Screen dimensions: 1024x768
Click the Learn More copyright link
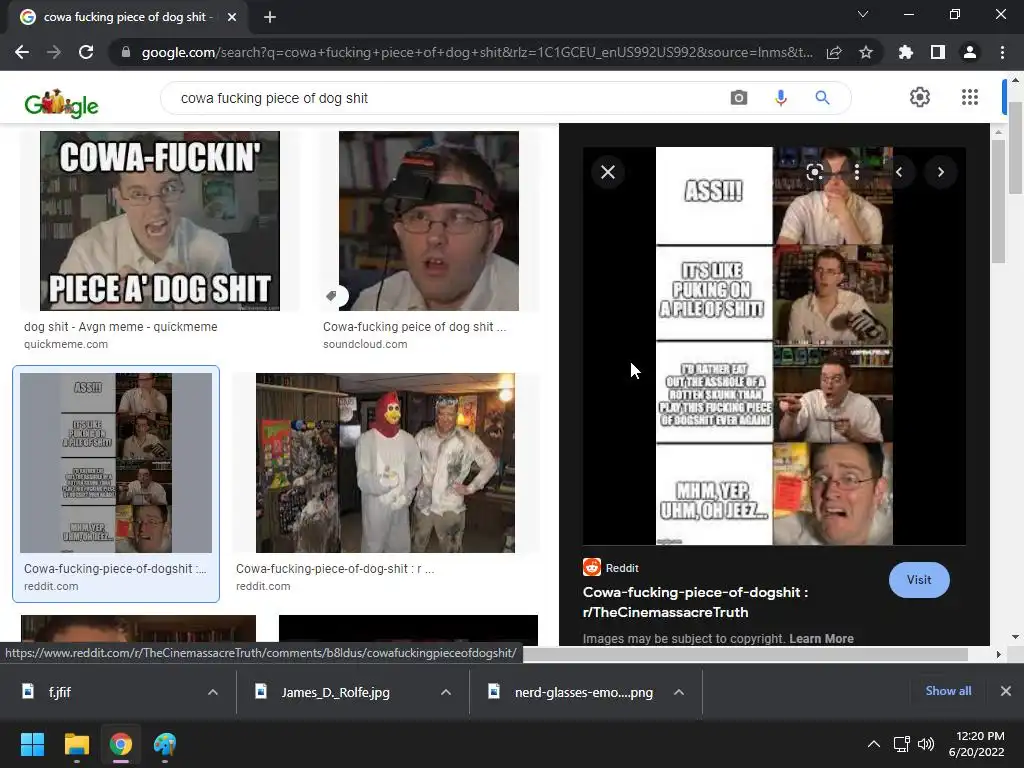[821, 639]
